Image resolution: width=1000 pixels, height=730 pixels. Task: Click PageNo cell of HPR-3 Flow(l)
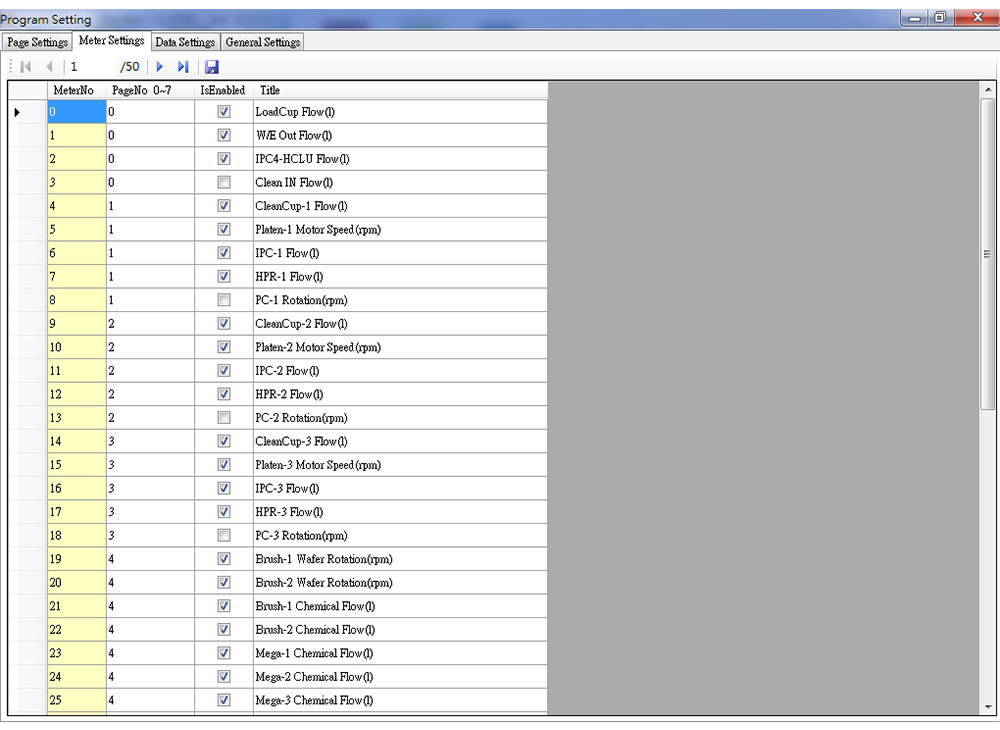point(150,512)
